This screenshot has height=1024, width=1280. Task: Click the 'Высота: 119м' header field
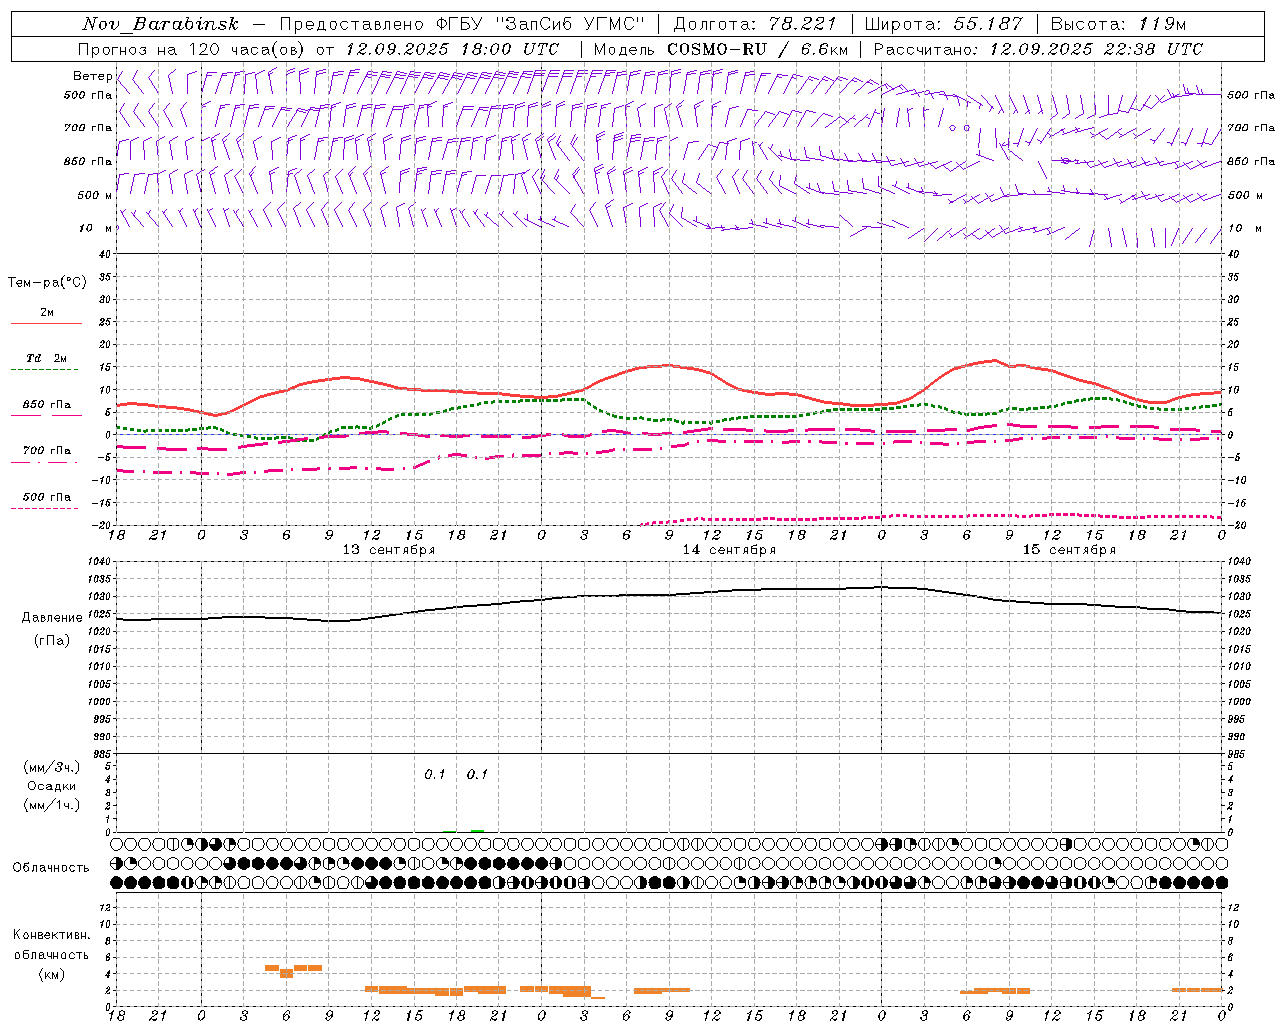tap(1119, 24)
